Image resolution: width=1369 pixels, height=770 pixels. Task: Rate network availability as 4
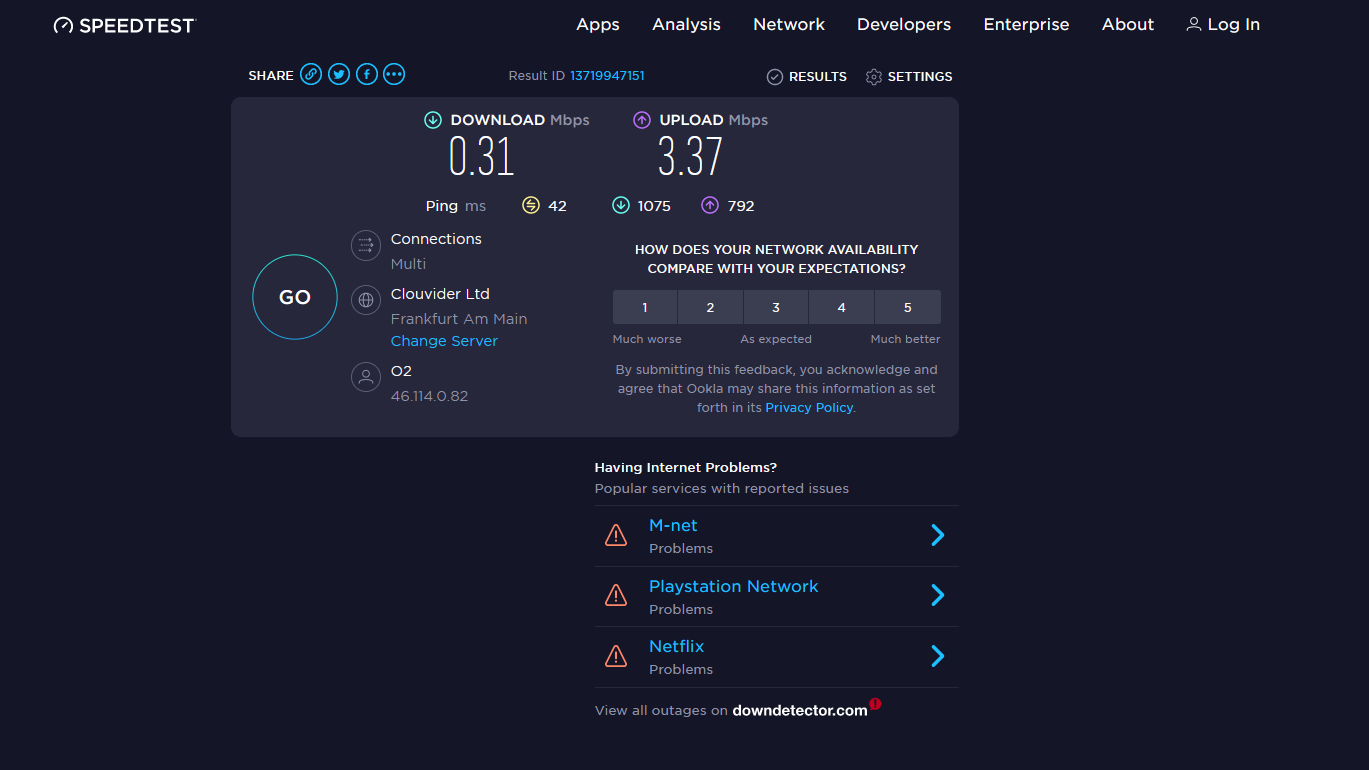point(842,307)
